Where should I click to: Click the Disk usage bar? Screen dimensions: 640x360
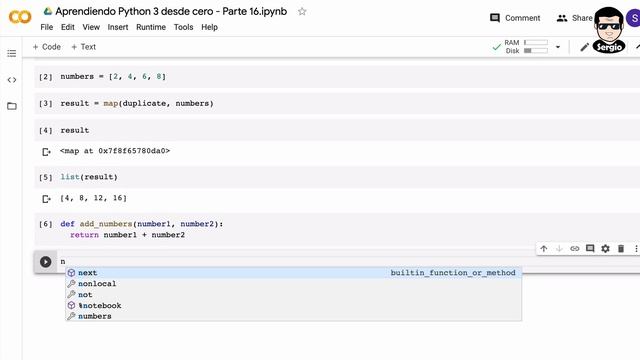pos(536,51)
